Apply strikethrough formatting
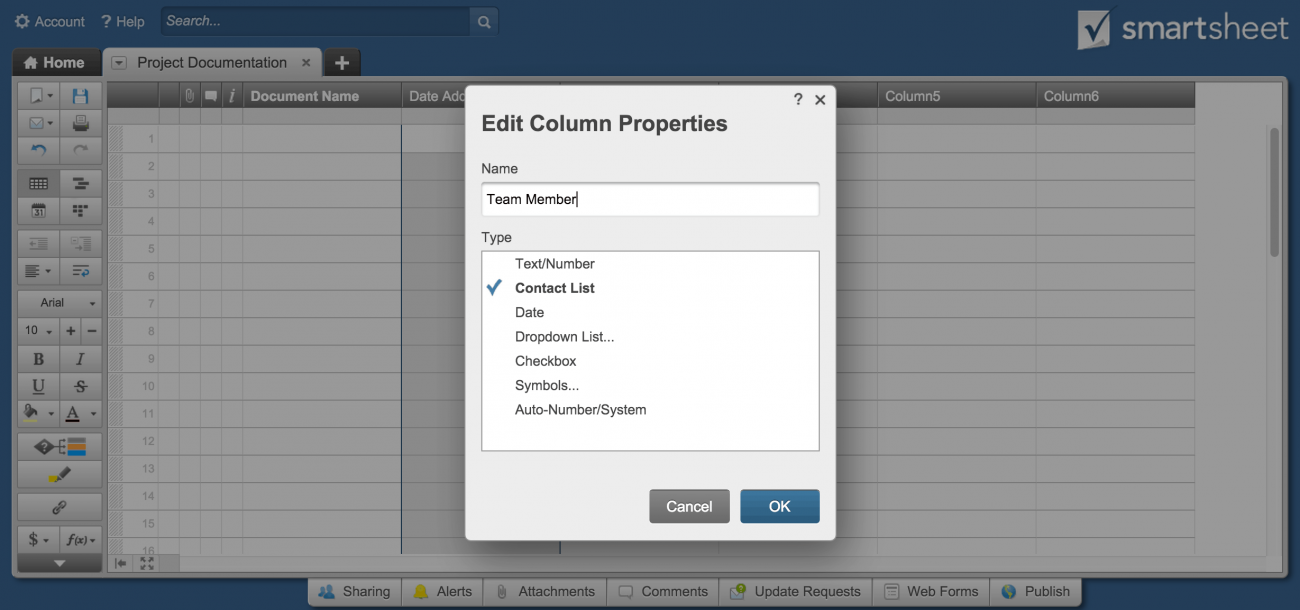The width and height of the screenshot is (1300, 610). click(81, 386)
